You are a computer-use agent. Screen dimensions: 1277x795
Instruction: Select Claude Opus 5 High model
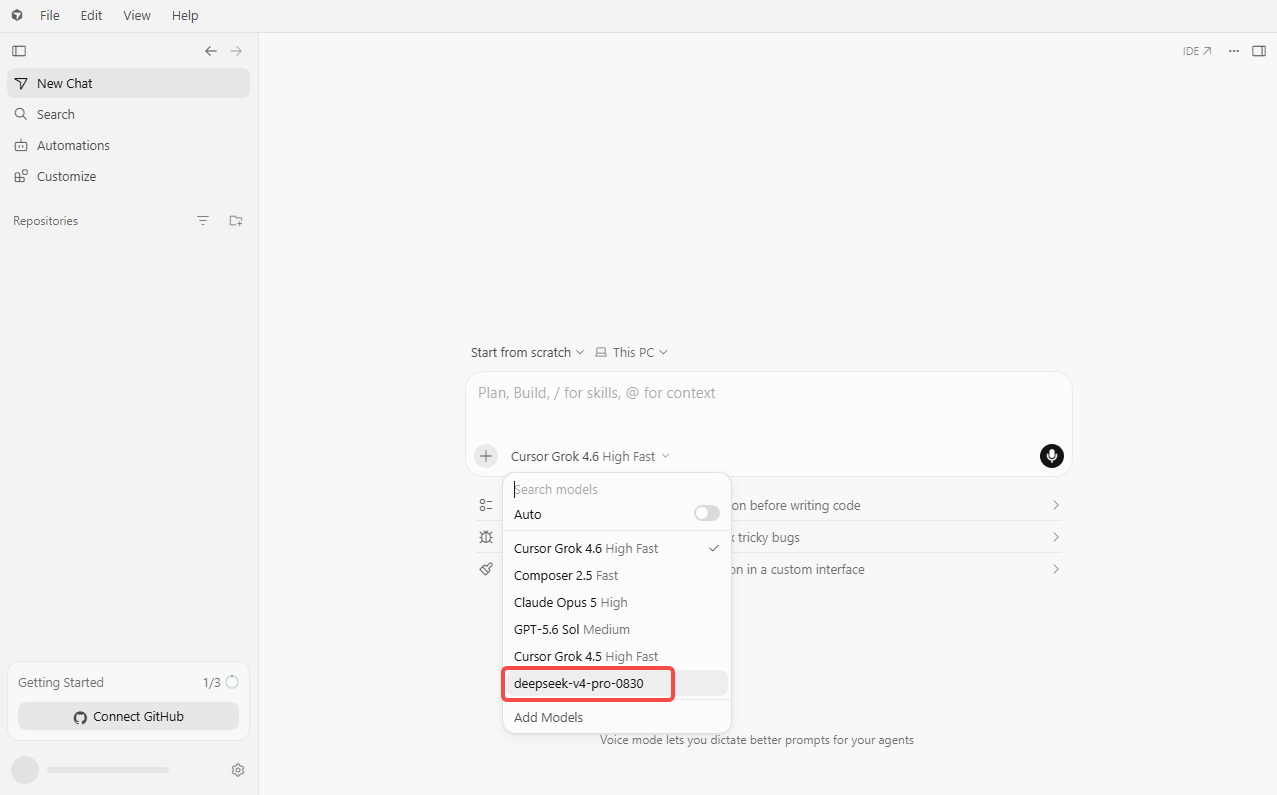[x=617, y=602]
